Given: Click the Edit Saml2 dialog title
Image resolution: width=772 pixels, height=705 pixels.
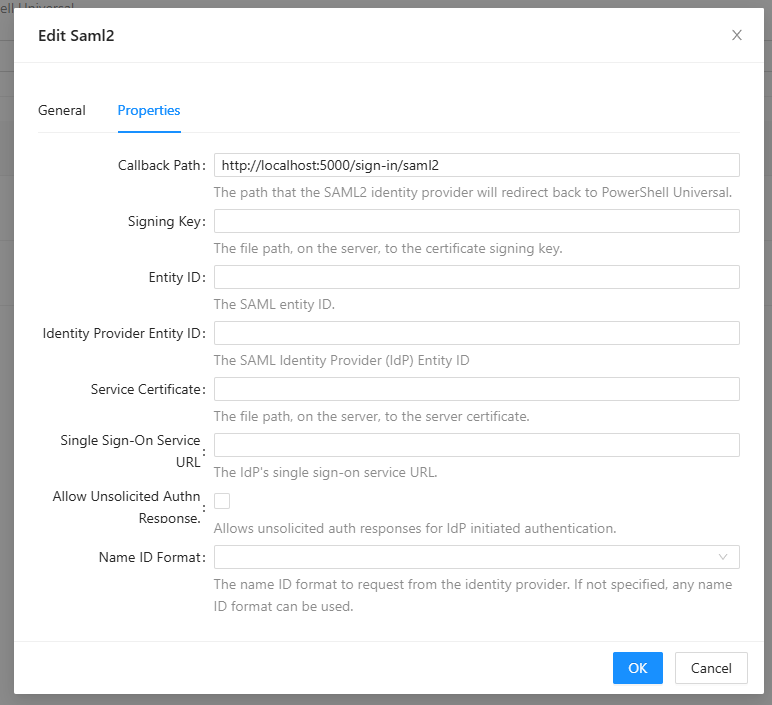Looking at the screenshot, I should point(76,36).
